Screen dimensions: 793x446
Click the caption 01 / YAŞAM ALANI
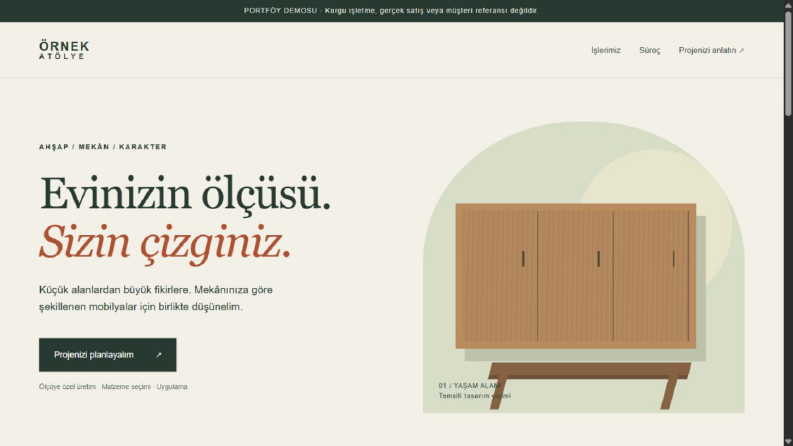pyautogui.click(x=469, y=385)
